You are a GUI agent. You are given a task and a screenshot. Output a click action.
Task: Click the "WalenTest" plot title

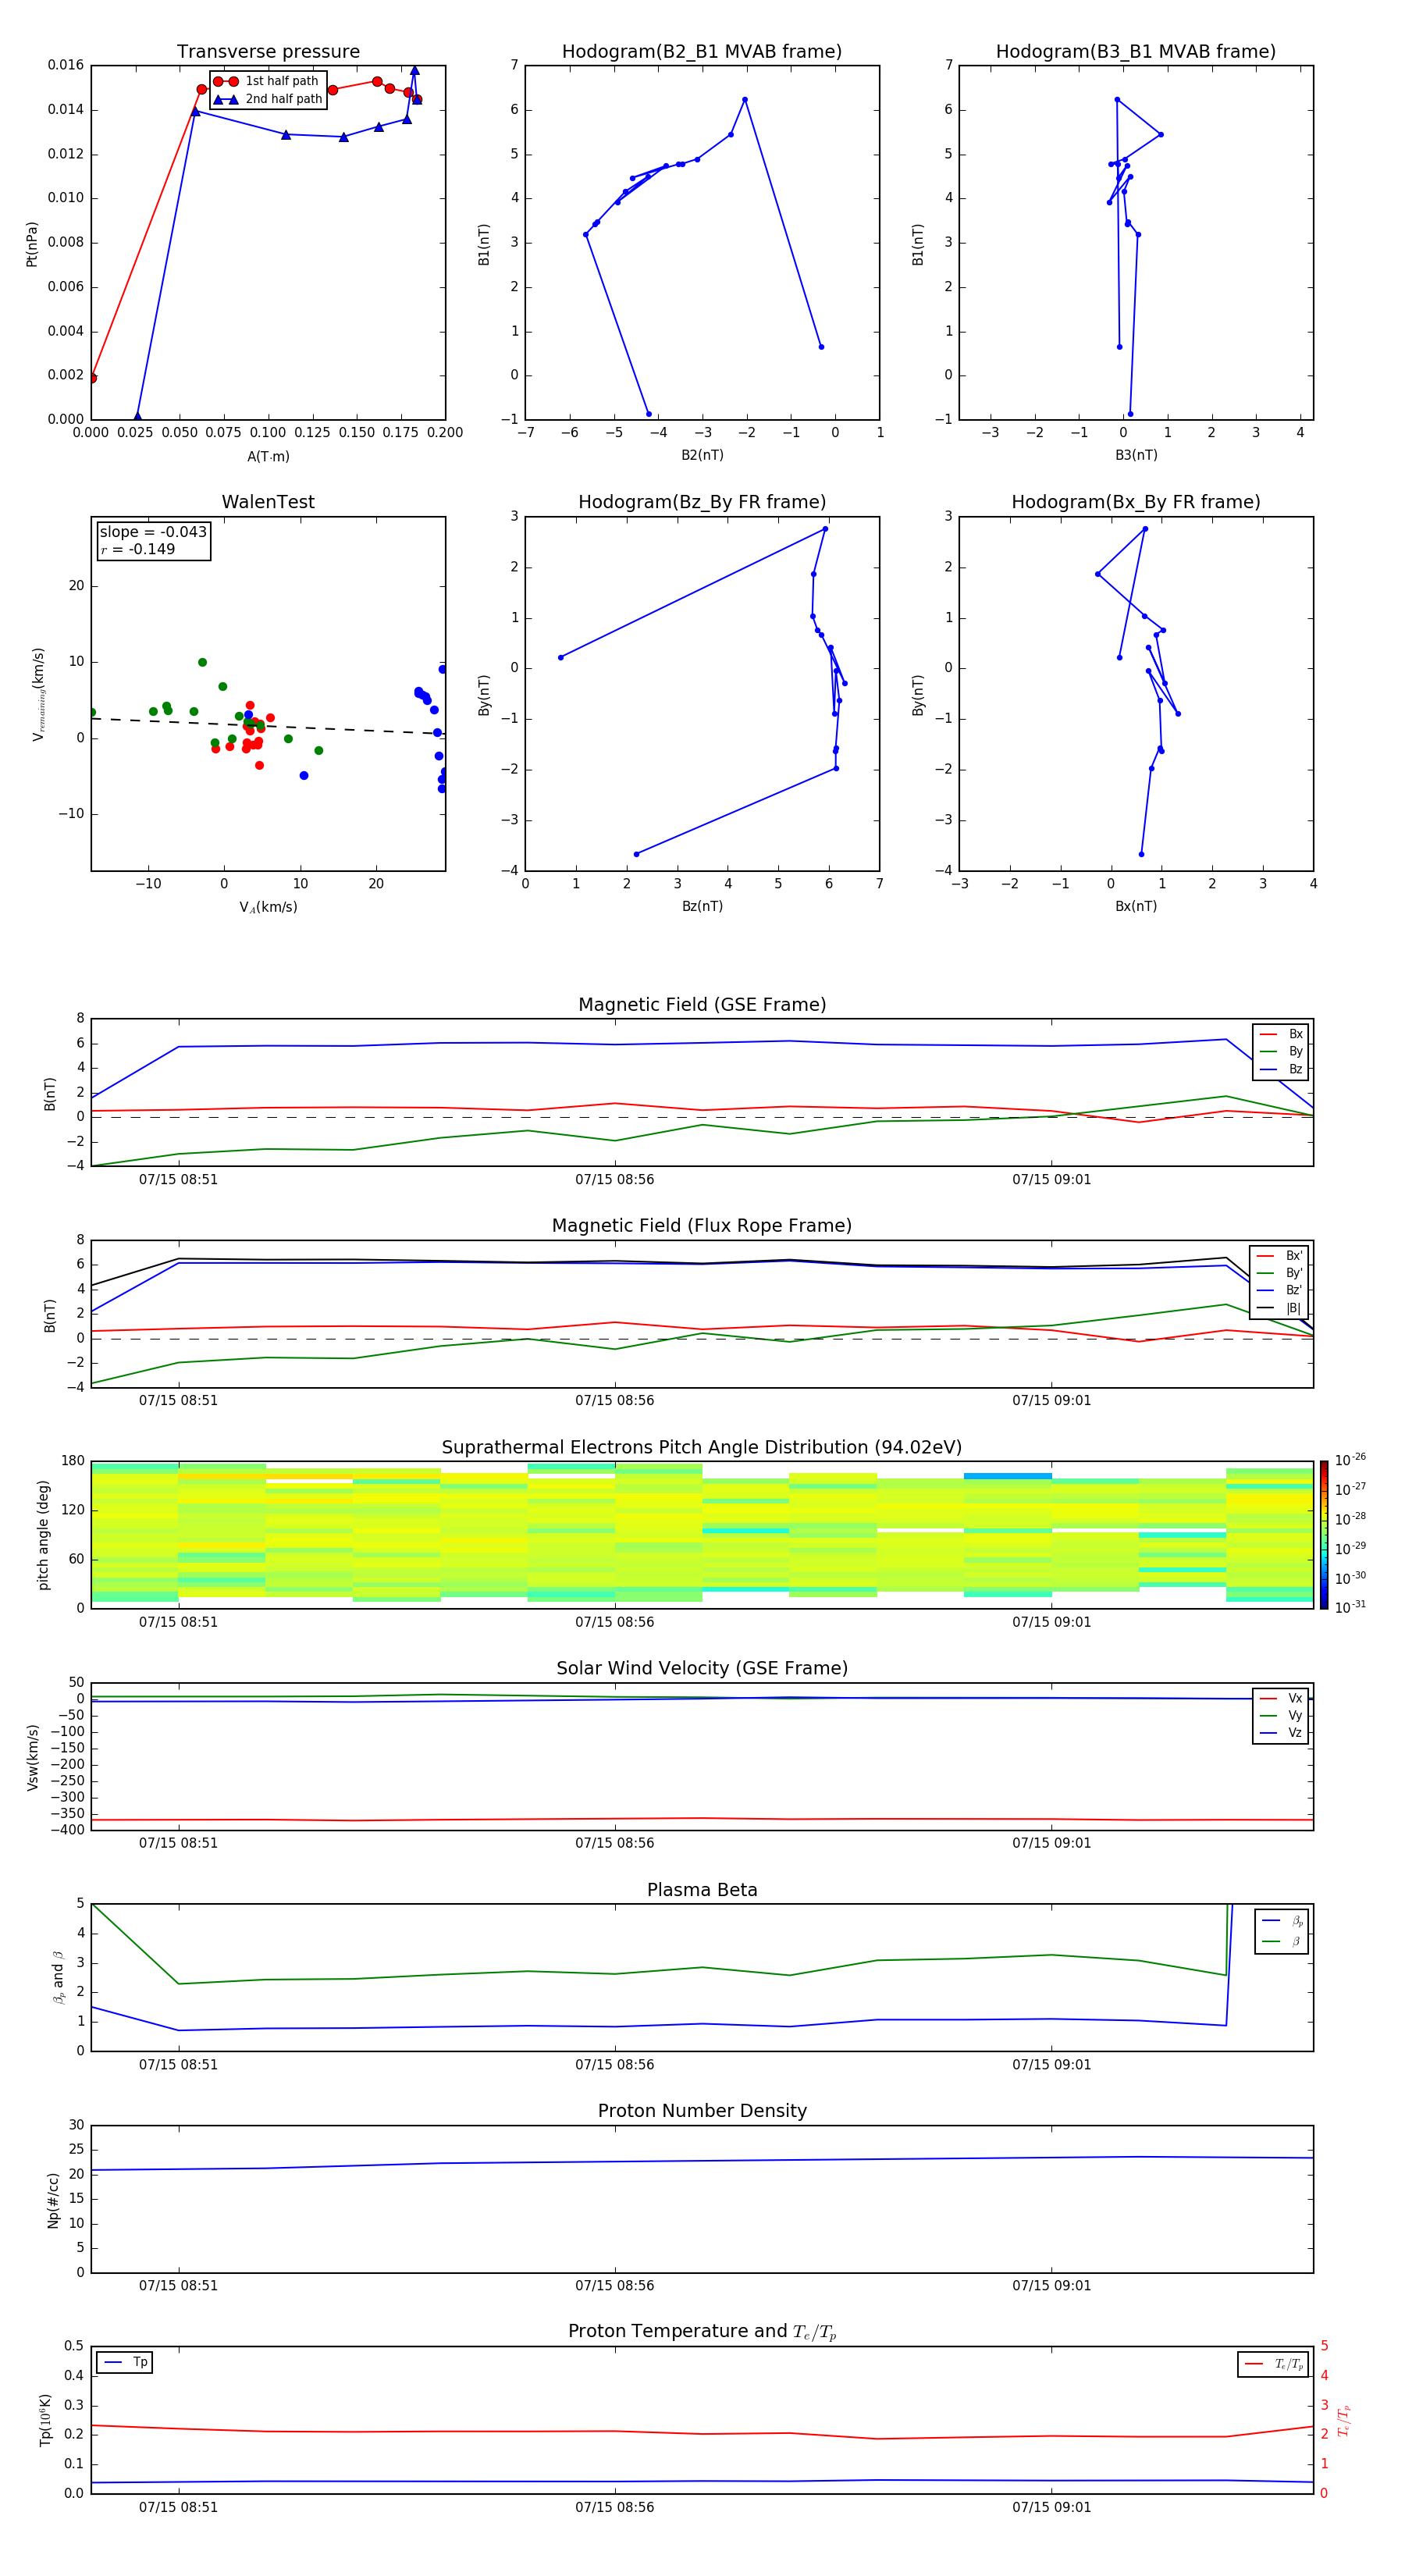[x=268, y=502]
